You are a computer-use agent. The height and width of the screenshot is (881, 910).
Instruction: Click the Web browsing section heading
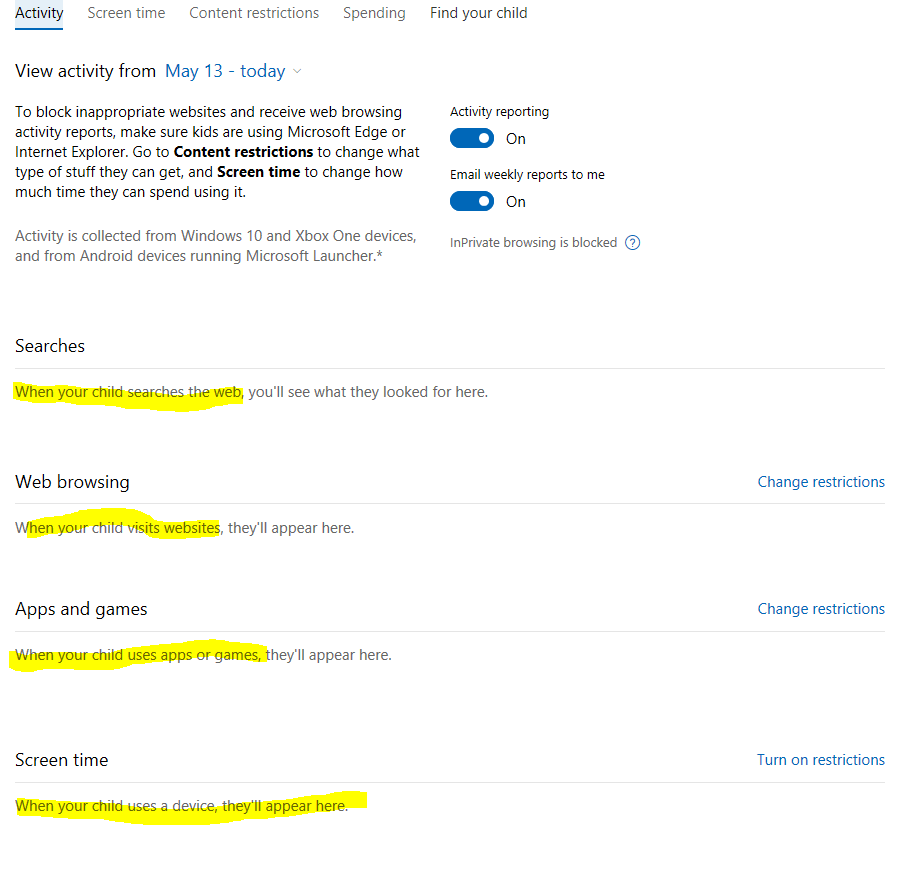72,482
